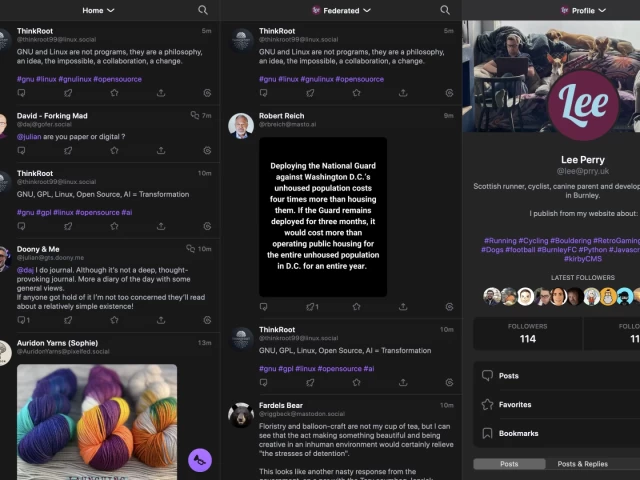Open profile Posts list item
Viewport: 640px width, 480px height.
[x=557, y=376]
